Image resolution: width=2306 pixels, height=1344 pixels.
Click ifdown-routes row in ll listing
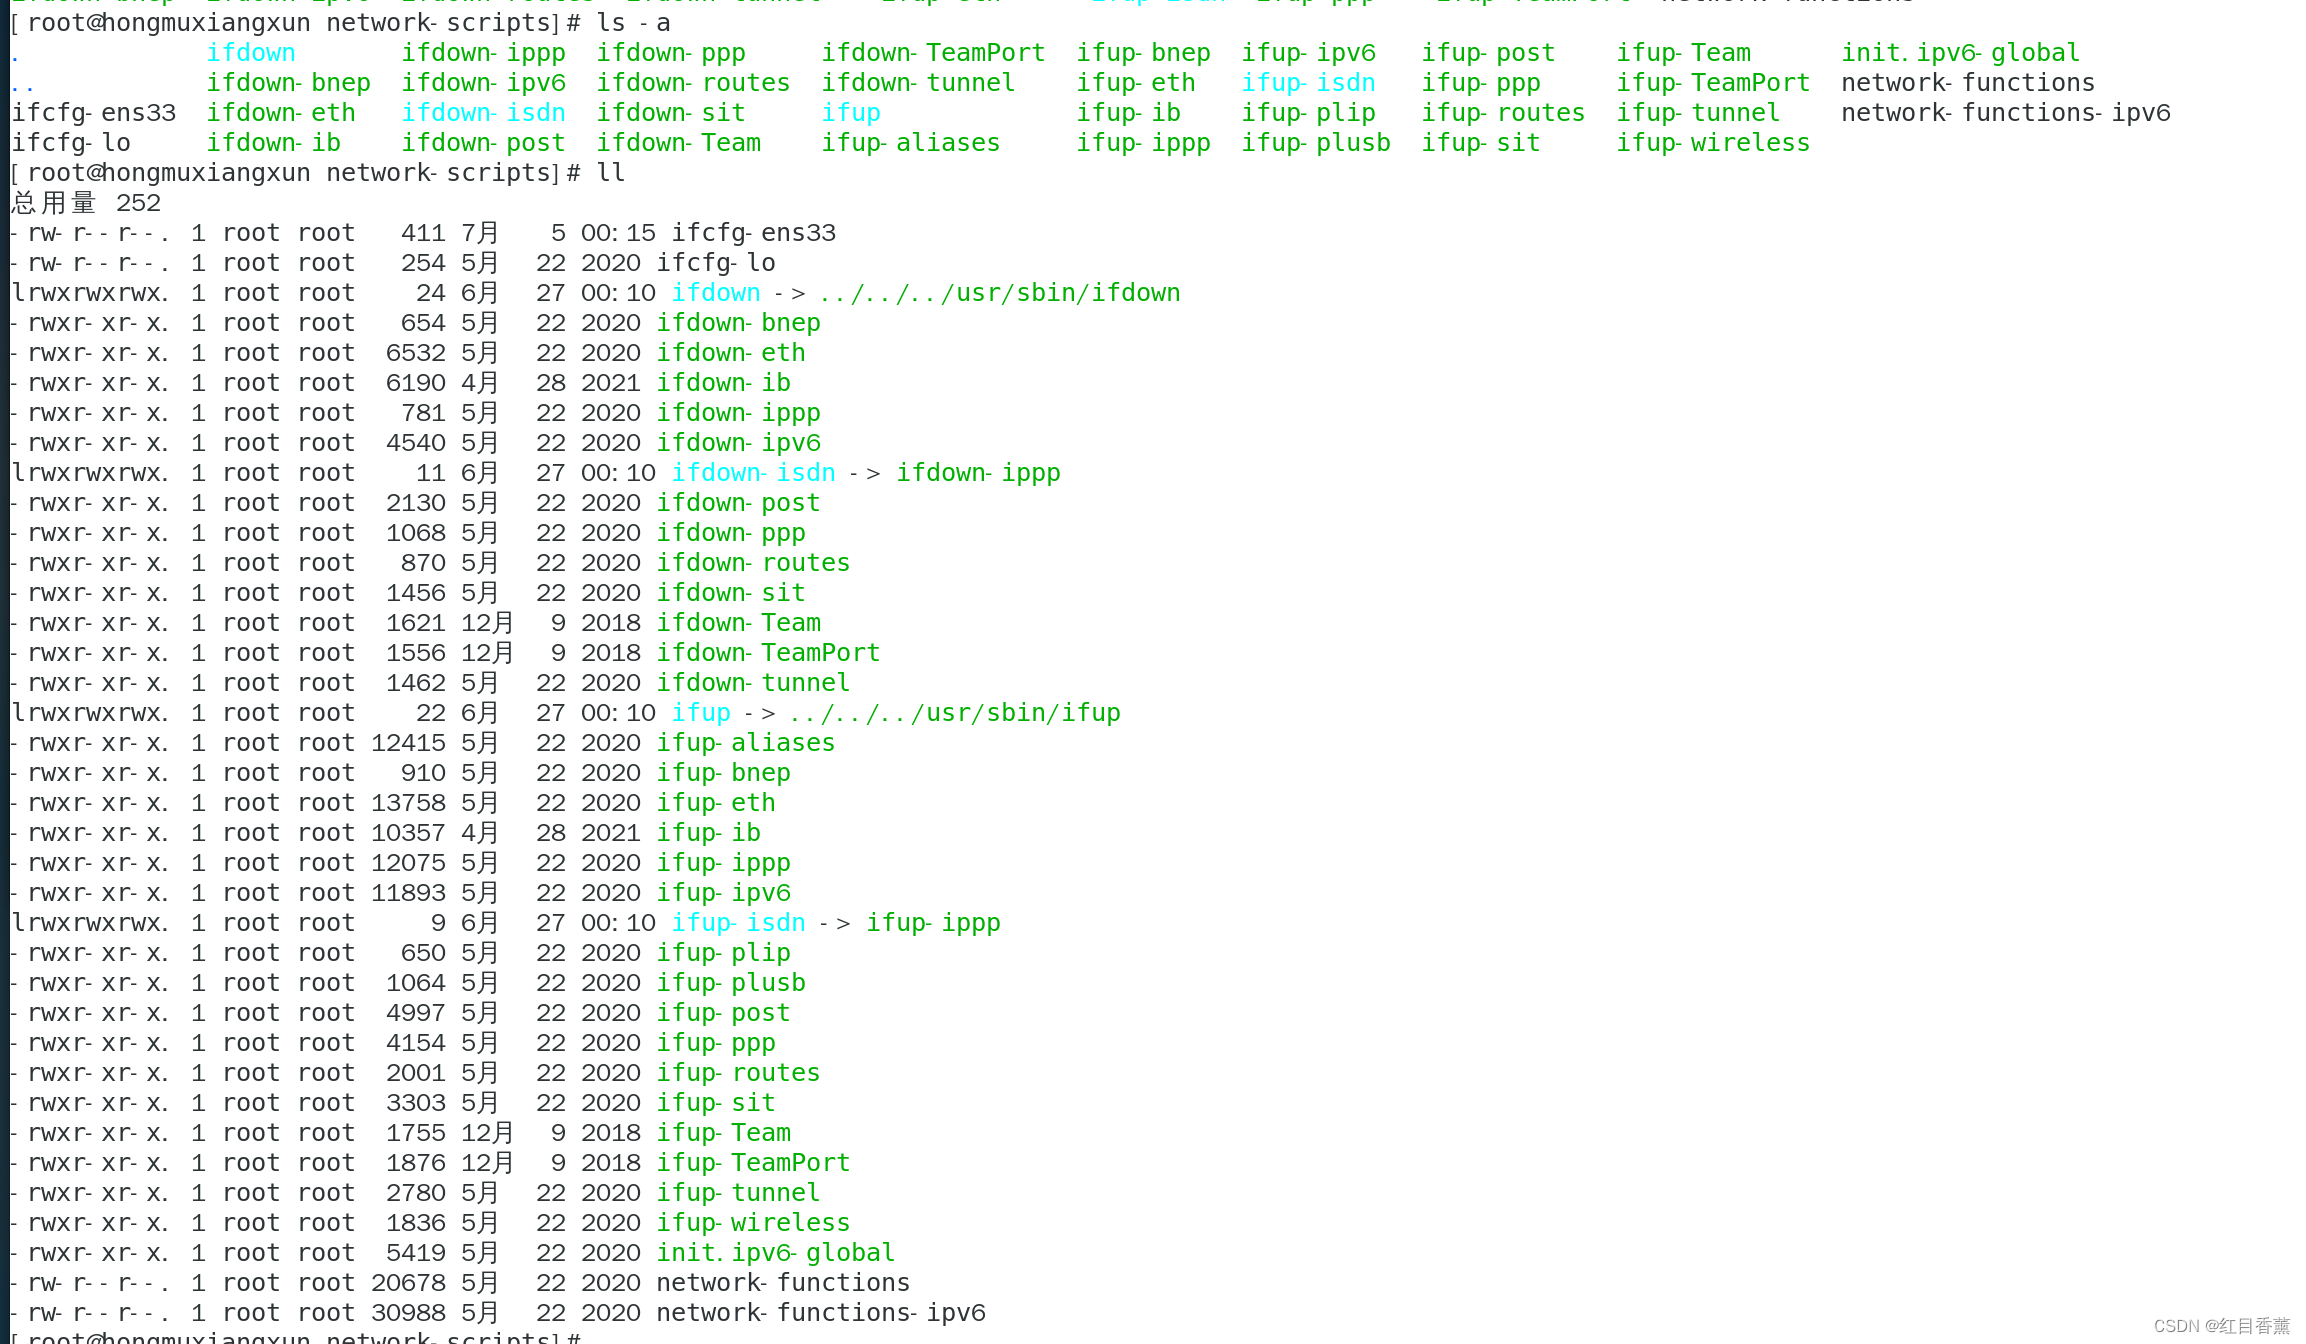[x=752, y=563]
